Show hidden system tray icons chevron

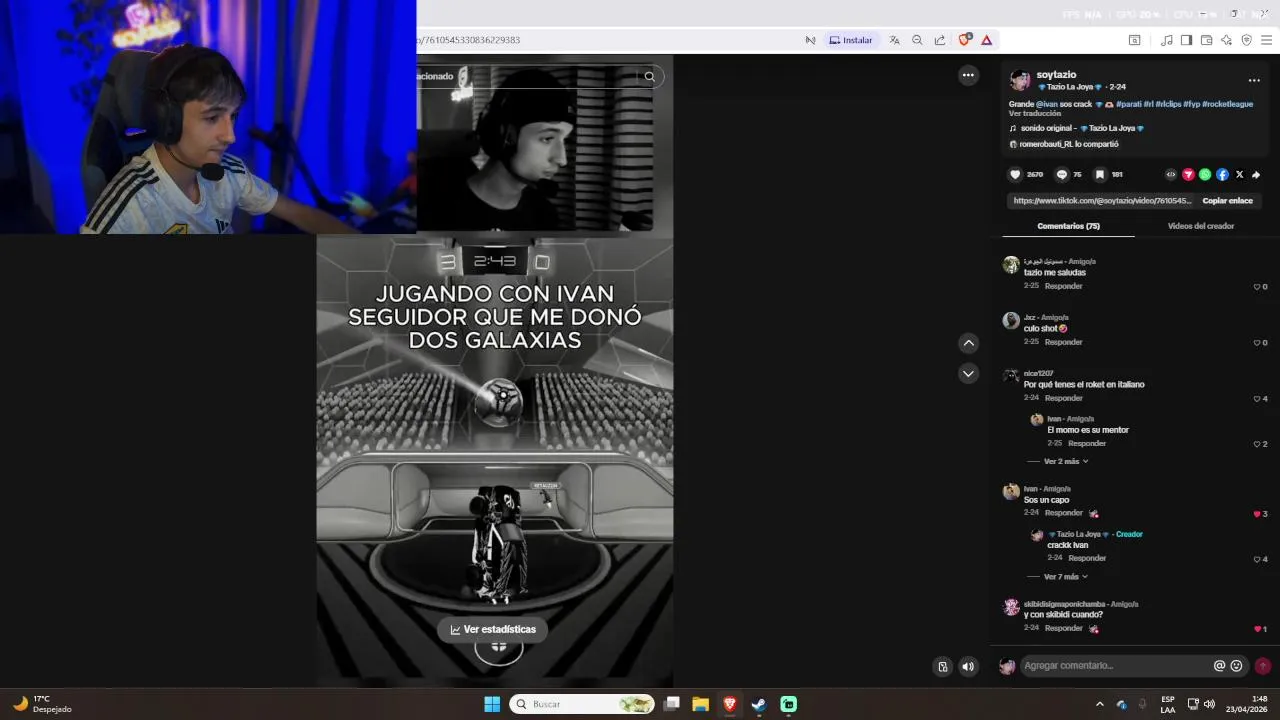coord(1100,704)
